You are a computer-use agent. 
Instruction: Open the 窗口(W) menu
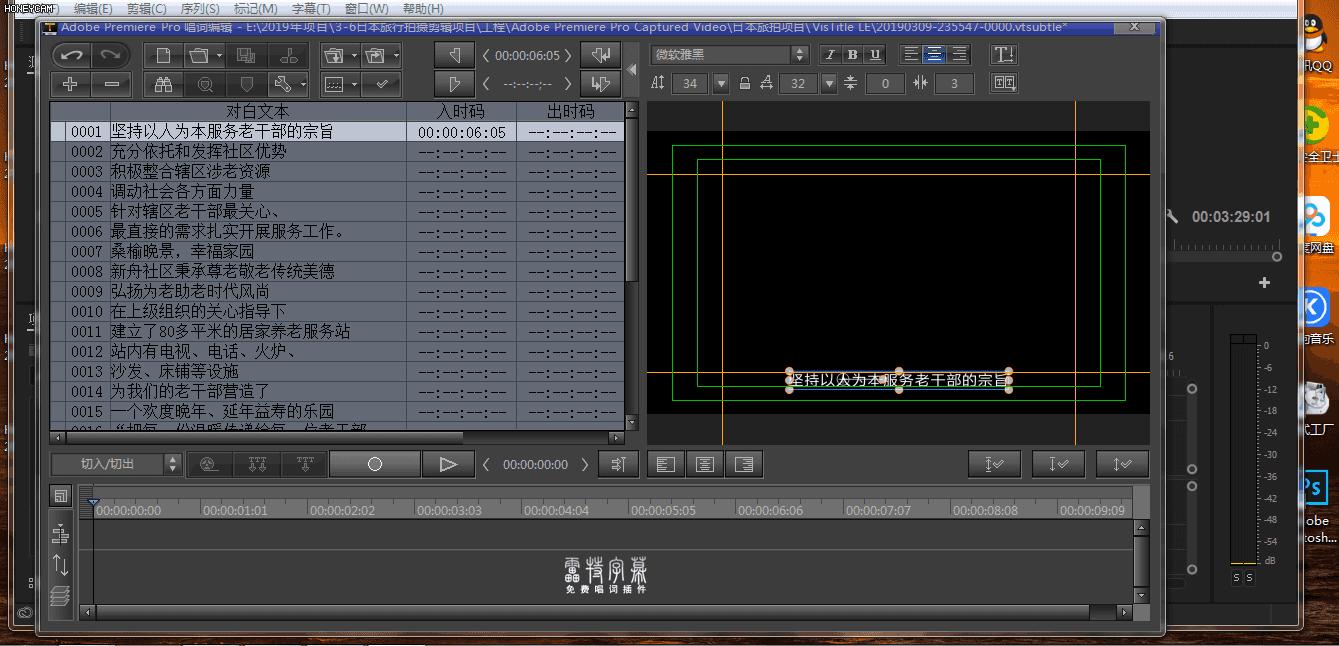coord(366,9)
